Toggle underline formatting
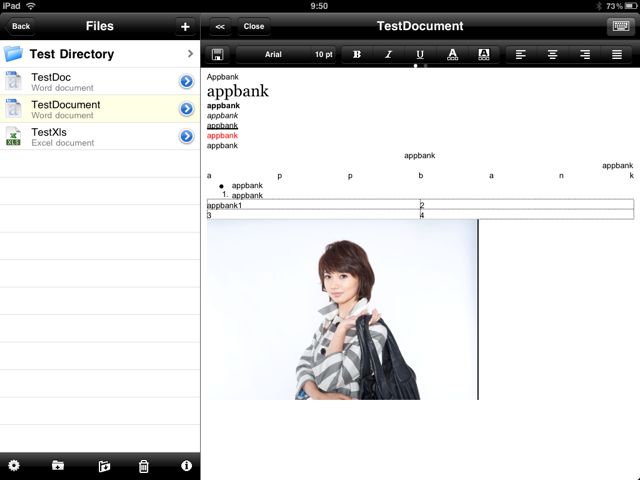 pos(420,54)
